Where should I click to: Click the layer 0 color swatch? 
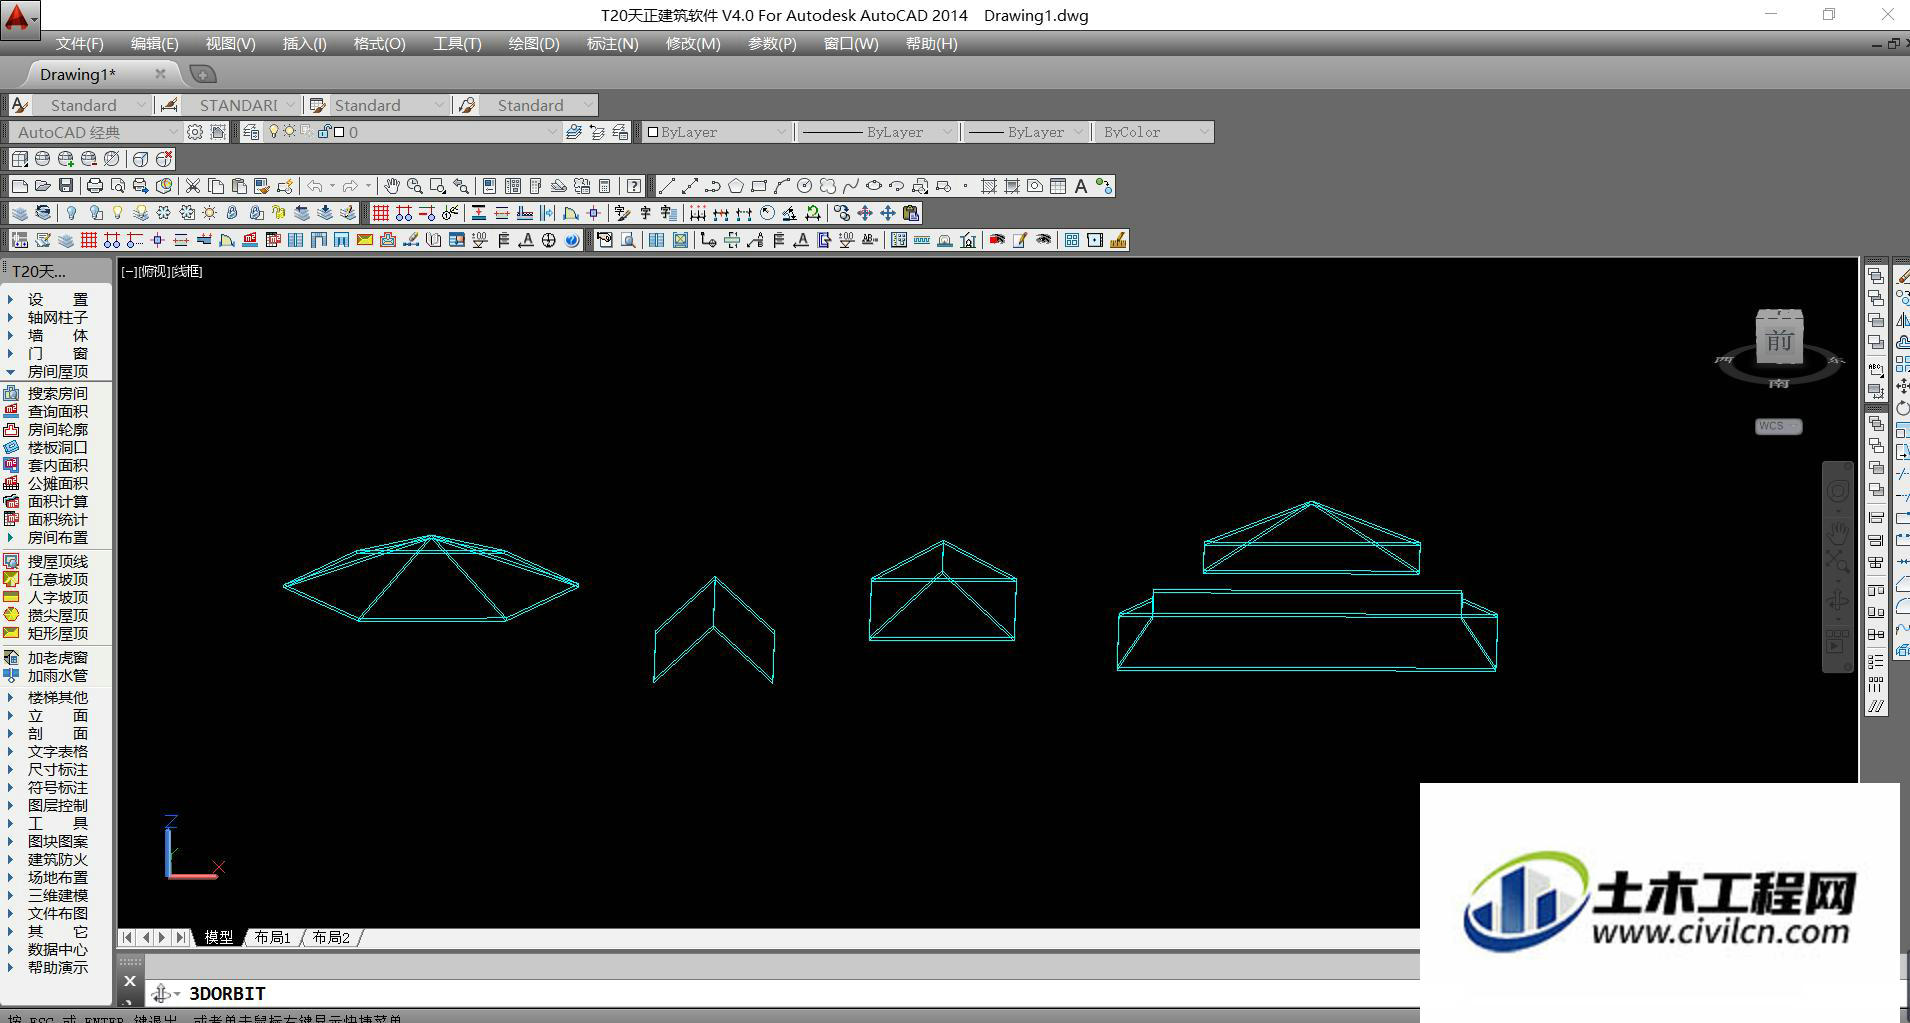[339, 132]
